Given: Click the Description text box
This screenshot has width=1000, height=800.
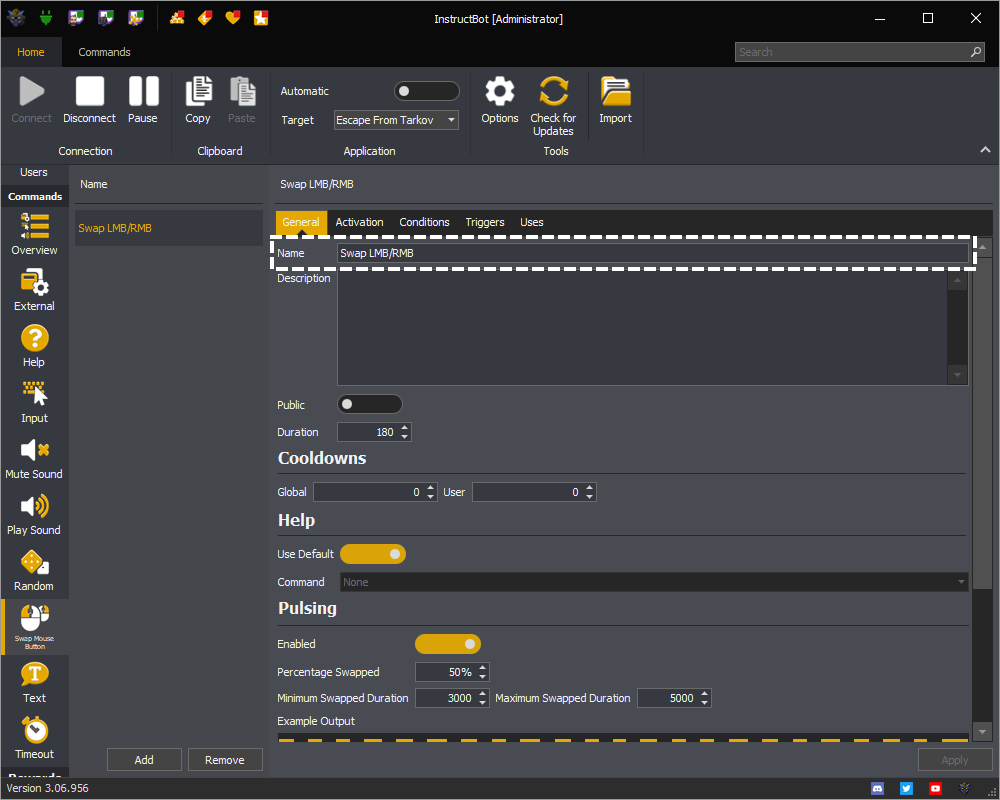Looking at the screenshot, I should click(642, 327).
